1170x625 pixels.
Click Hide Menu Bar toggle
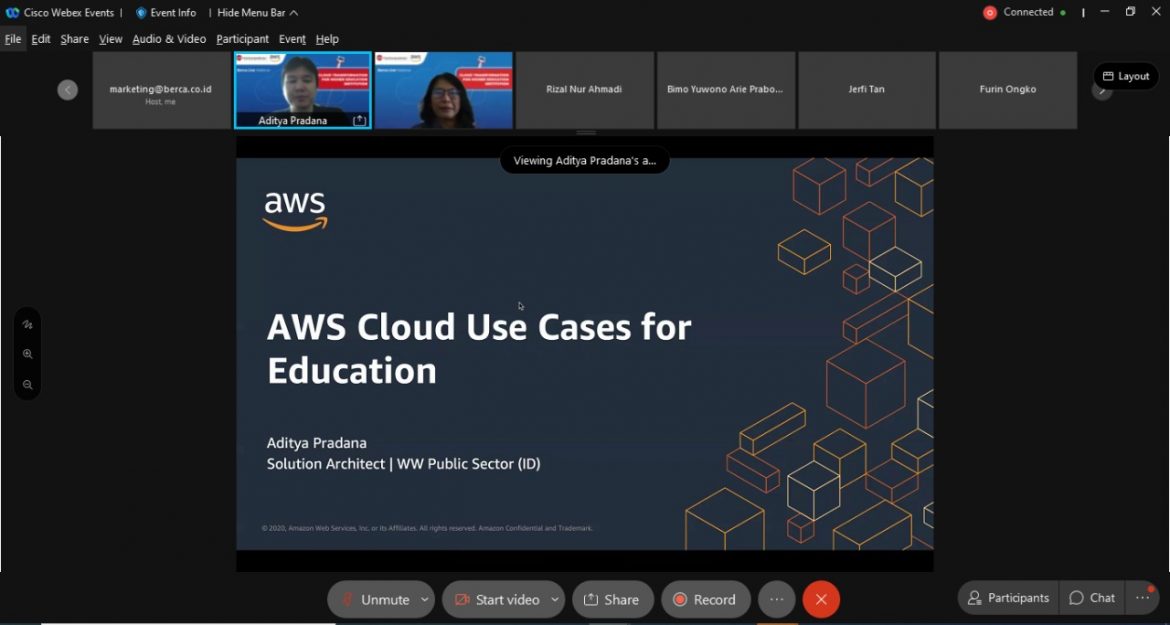[257, 13]
